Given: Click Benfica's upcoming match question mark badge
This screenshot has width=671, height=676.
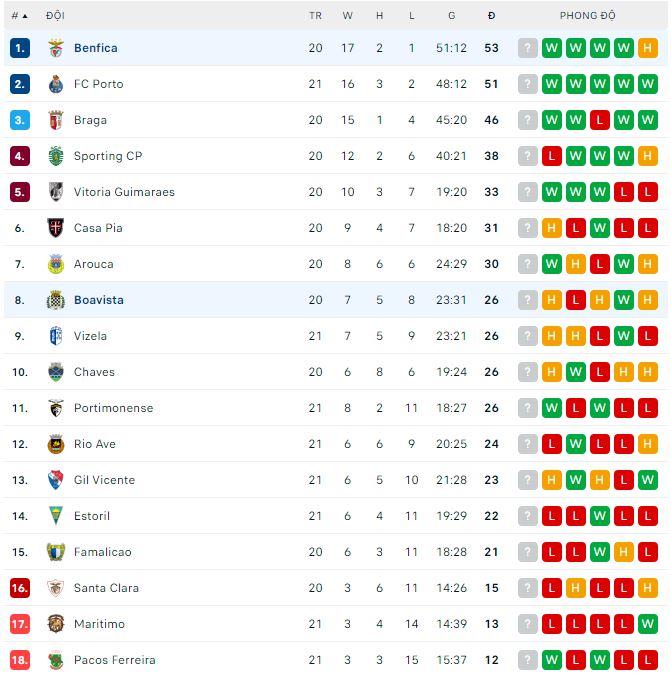Looking at the screenshot, I should (x=528, y=48).
